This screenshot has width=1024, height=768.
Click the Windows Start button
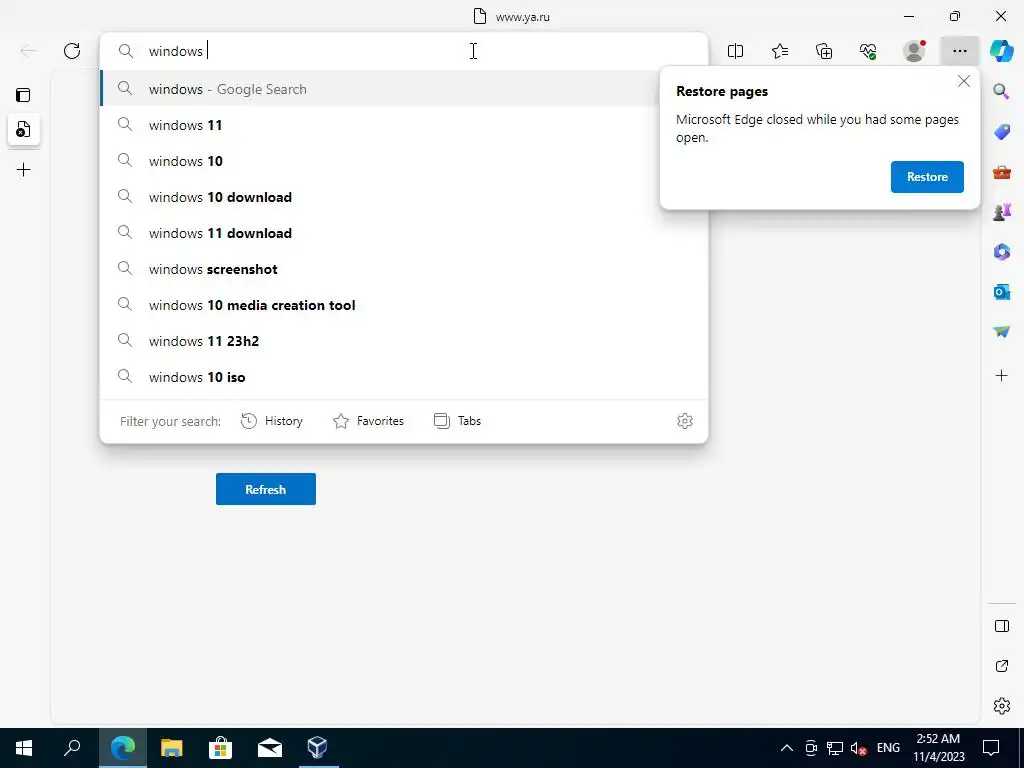tap(24, 748)
